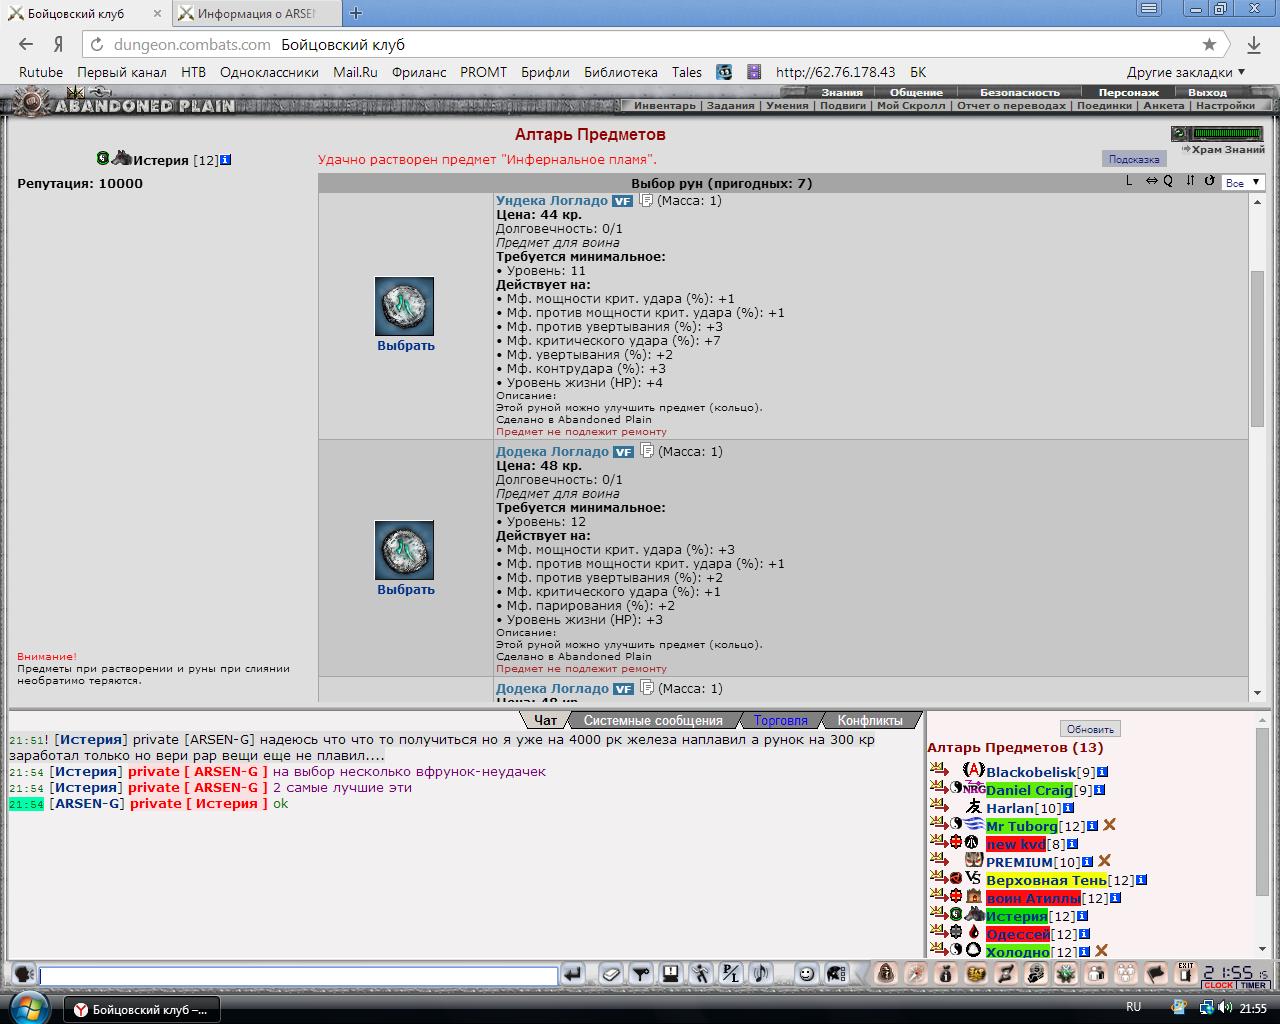
Task: Click the Q icon in rune header
Action: tap(1168, 181)
